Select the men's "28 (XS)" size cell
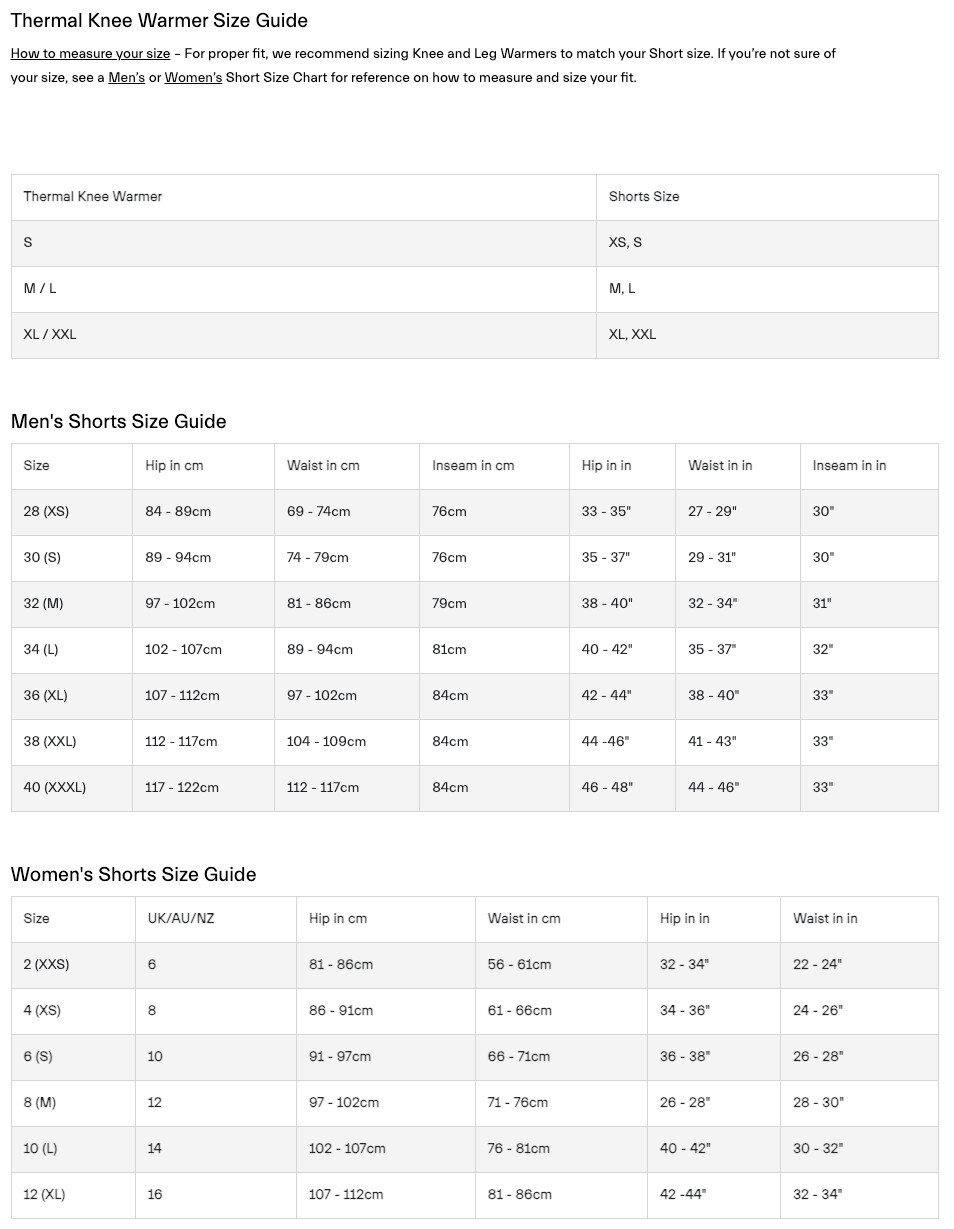Viewport: 954px width, 1229px height. [x=46, y=512]
